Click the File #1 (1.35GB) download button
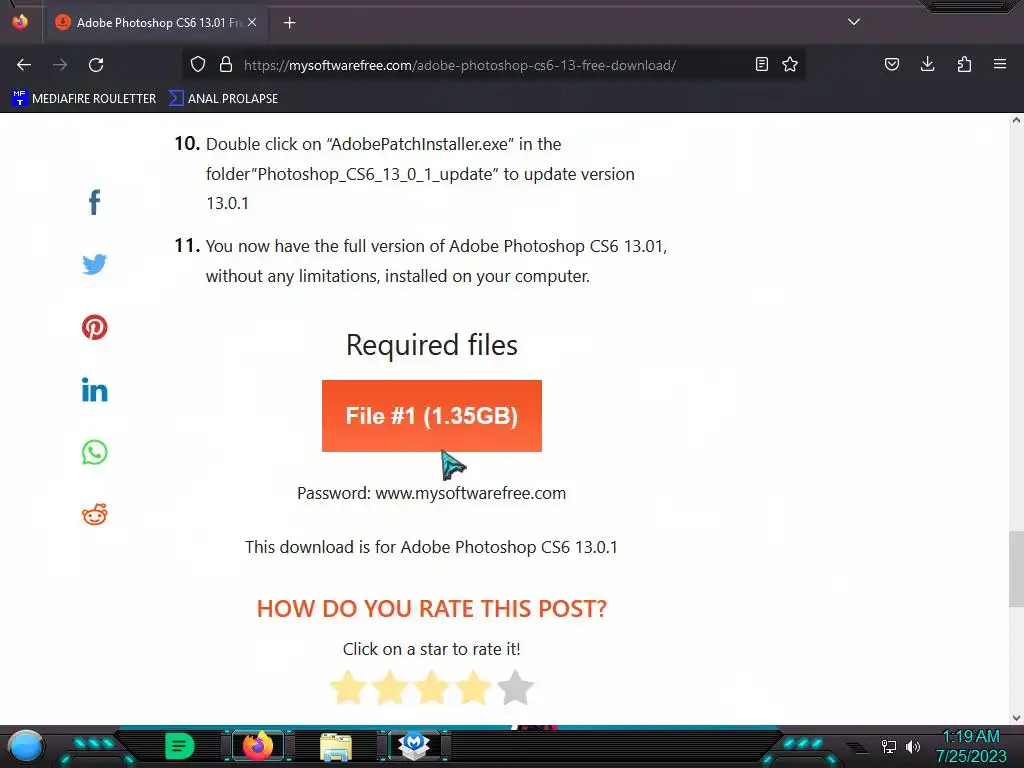The image size is (1024, 768). [432, 416]
